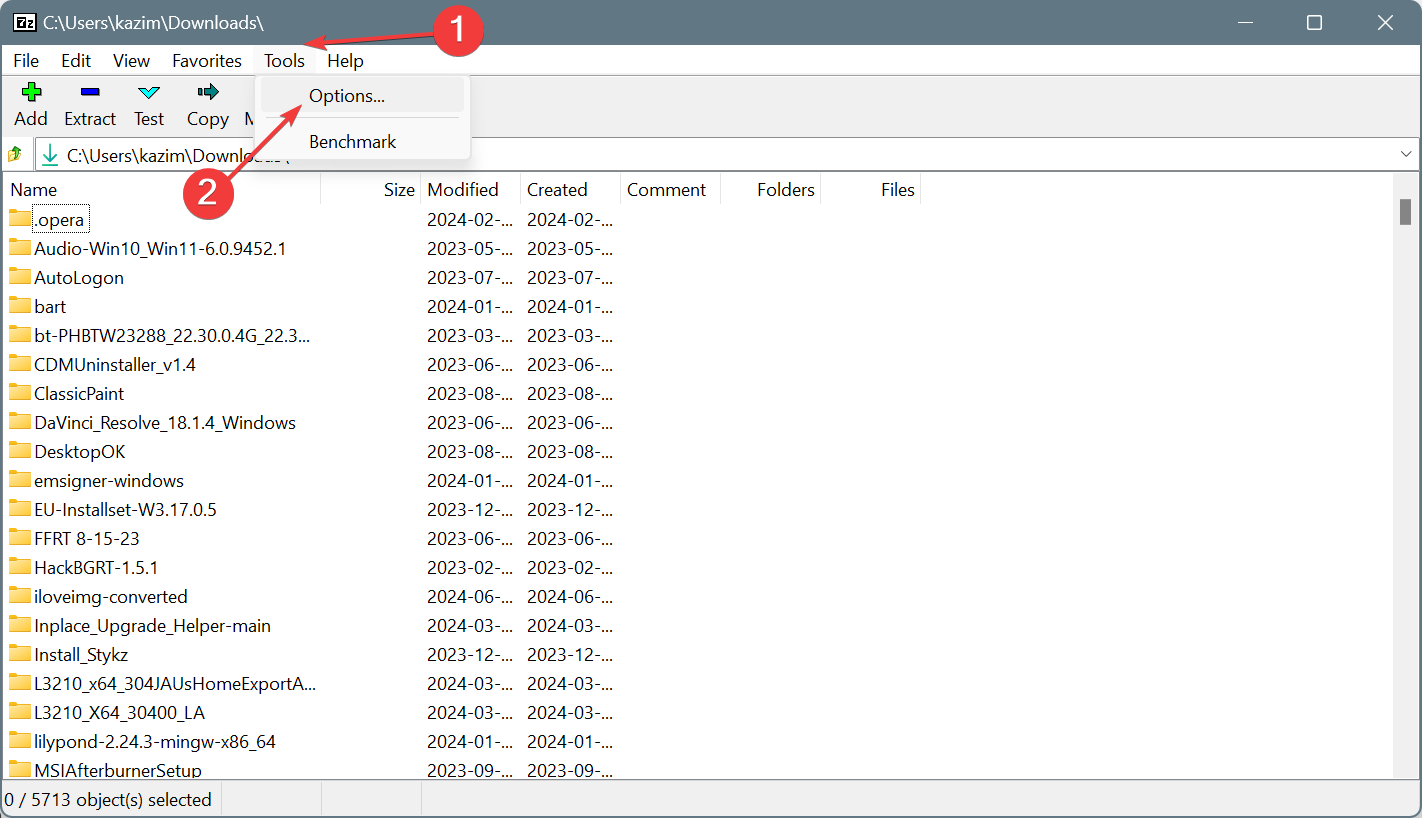
Task: Expand the address bar path dropdown
Action: coord(1406,153)
